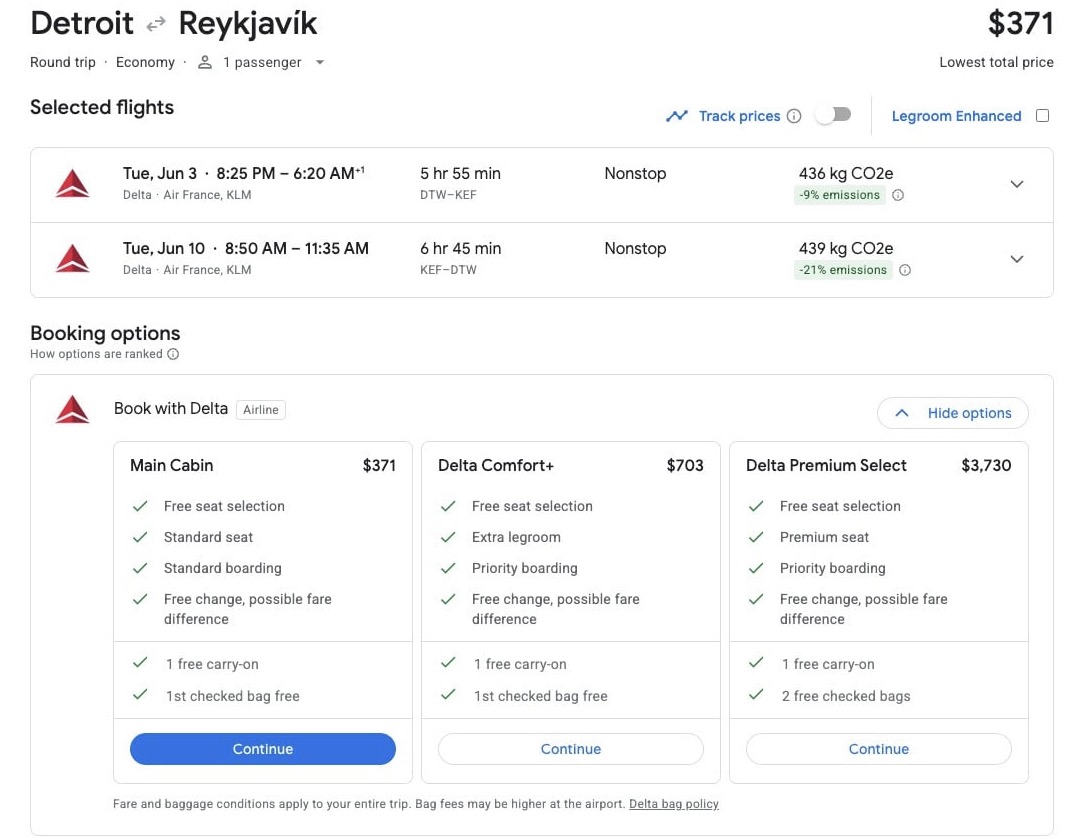Open the 1 passenger dropdown arrow
The height and width of the screenshot is (838, 1090).
tap(319, 62)
